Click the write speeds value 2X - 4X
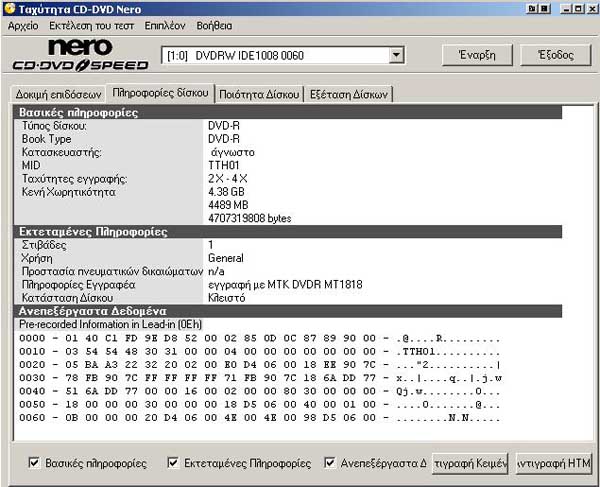The image size is (600, 487). point(228,179)
